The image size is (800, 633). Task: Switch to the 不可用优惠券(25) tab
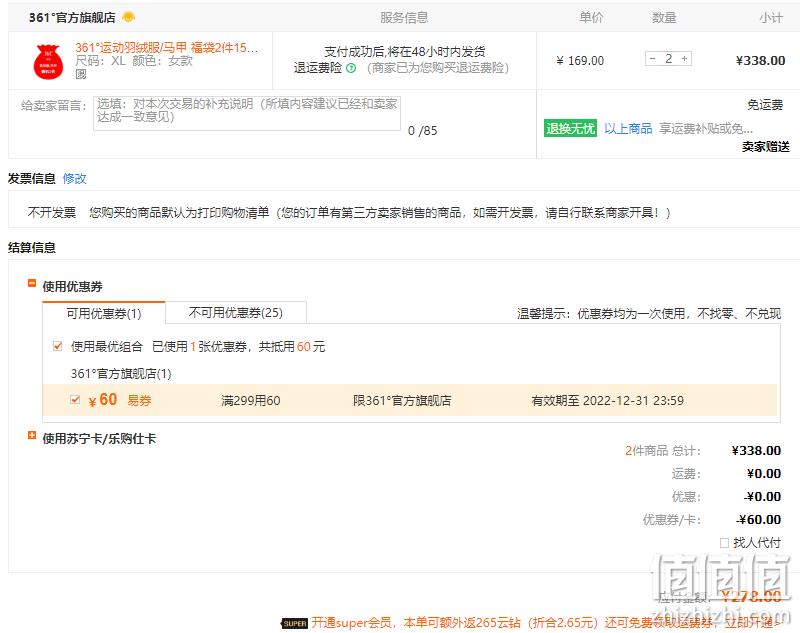[236, 312]
